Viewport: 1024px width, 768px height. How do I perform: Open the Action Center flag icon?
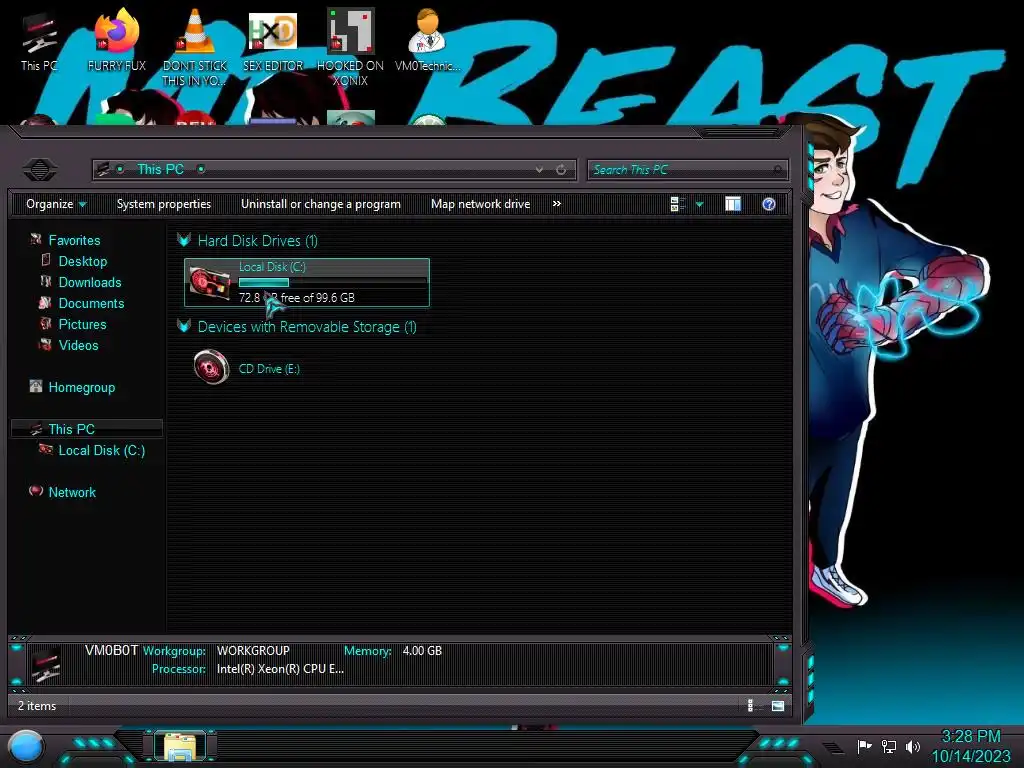[865, 746]
